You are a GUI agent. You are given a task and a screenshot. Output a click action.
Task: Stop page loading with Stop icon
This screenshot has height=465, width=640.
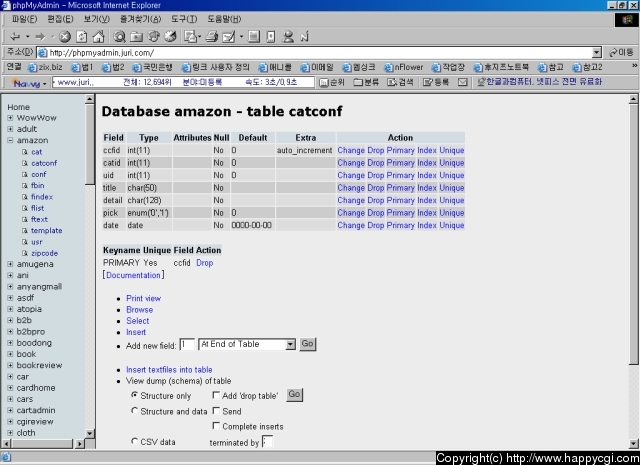[x=64, y=37]
